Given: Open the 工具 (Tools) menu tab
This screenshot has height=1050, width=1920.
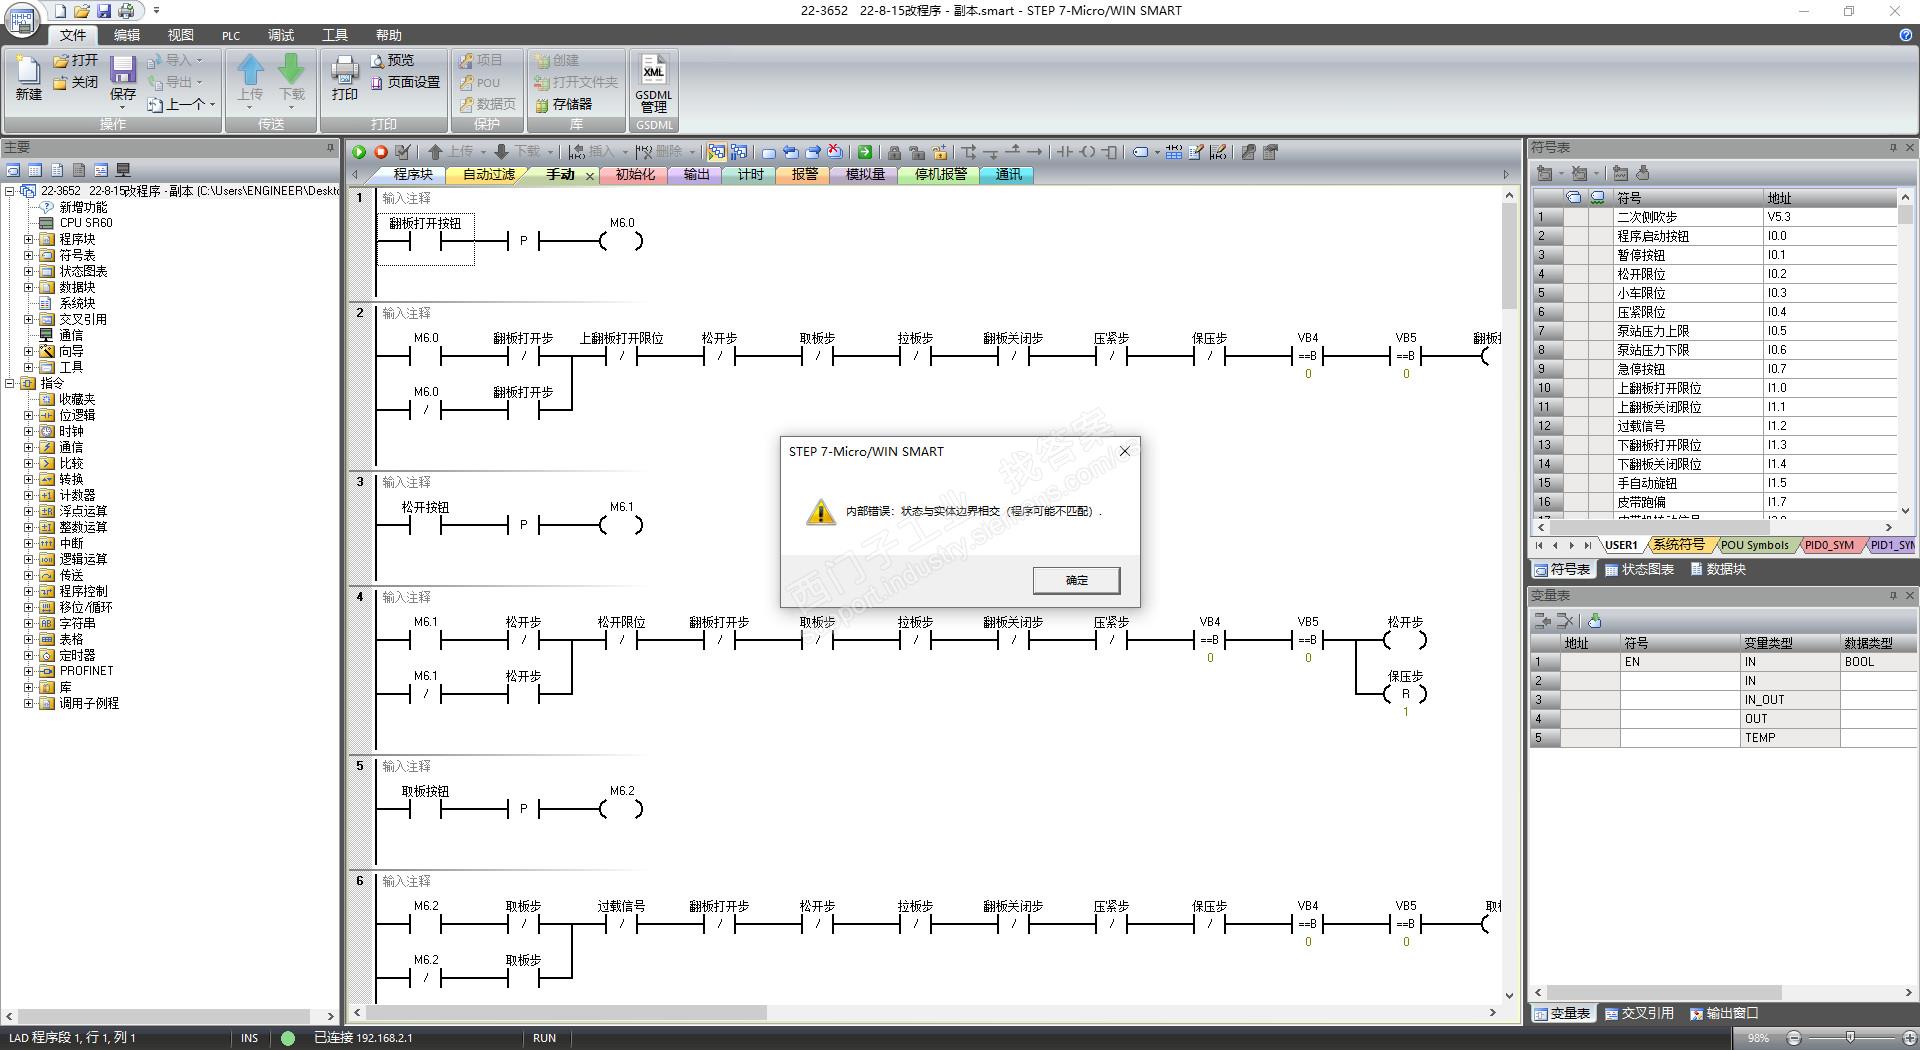Looking at the screenshot, I should pyautogui.click(x=335, y=35).
